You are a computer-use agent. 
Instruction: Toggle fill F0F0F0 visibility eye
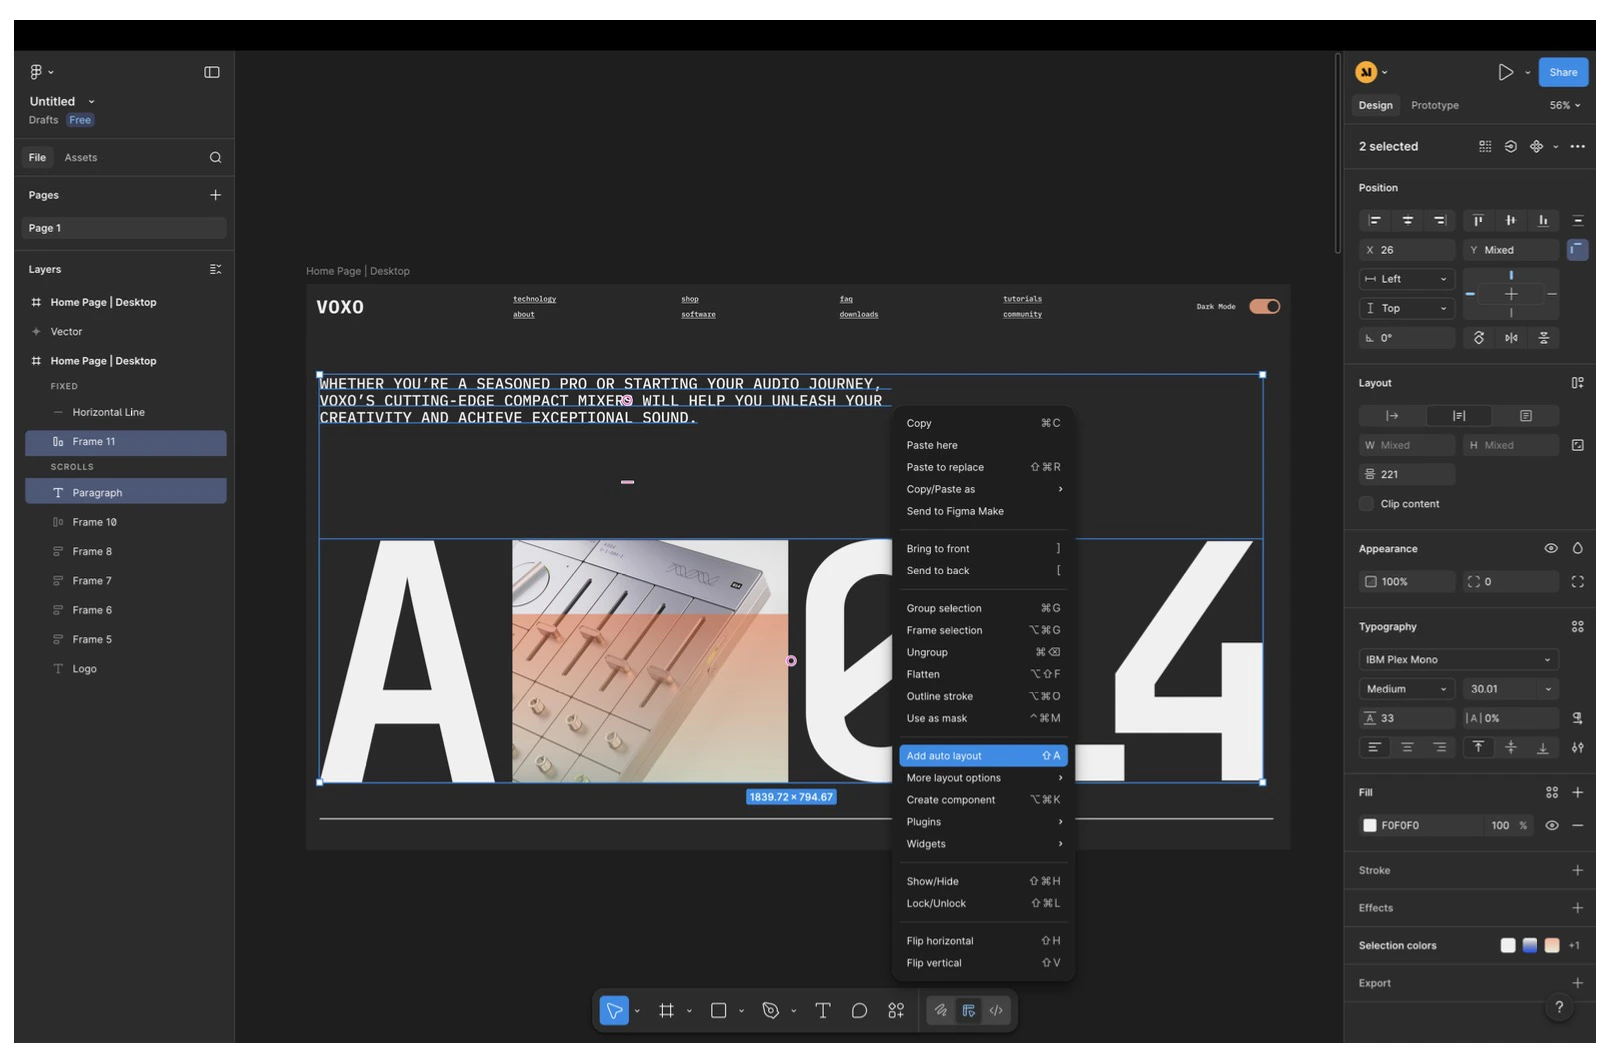[x=1552, y=825]
